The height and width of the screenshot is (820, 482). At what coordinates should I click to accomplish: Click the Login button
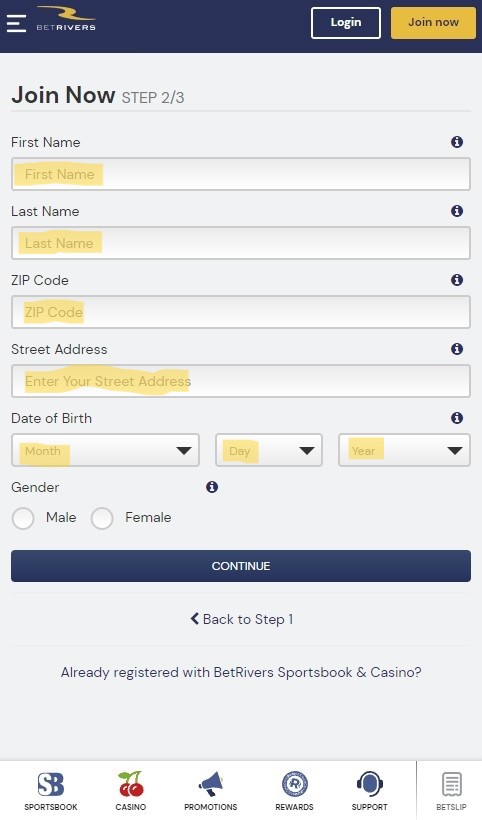pyautogui.click(x=346, y=22)
